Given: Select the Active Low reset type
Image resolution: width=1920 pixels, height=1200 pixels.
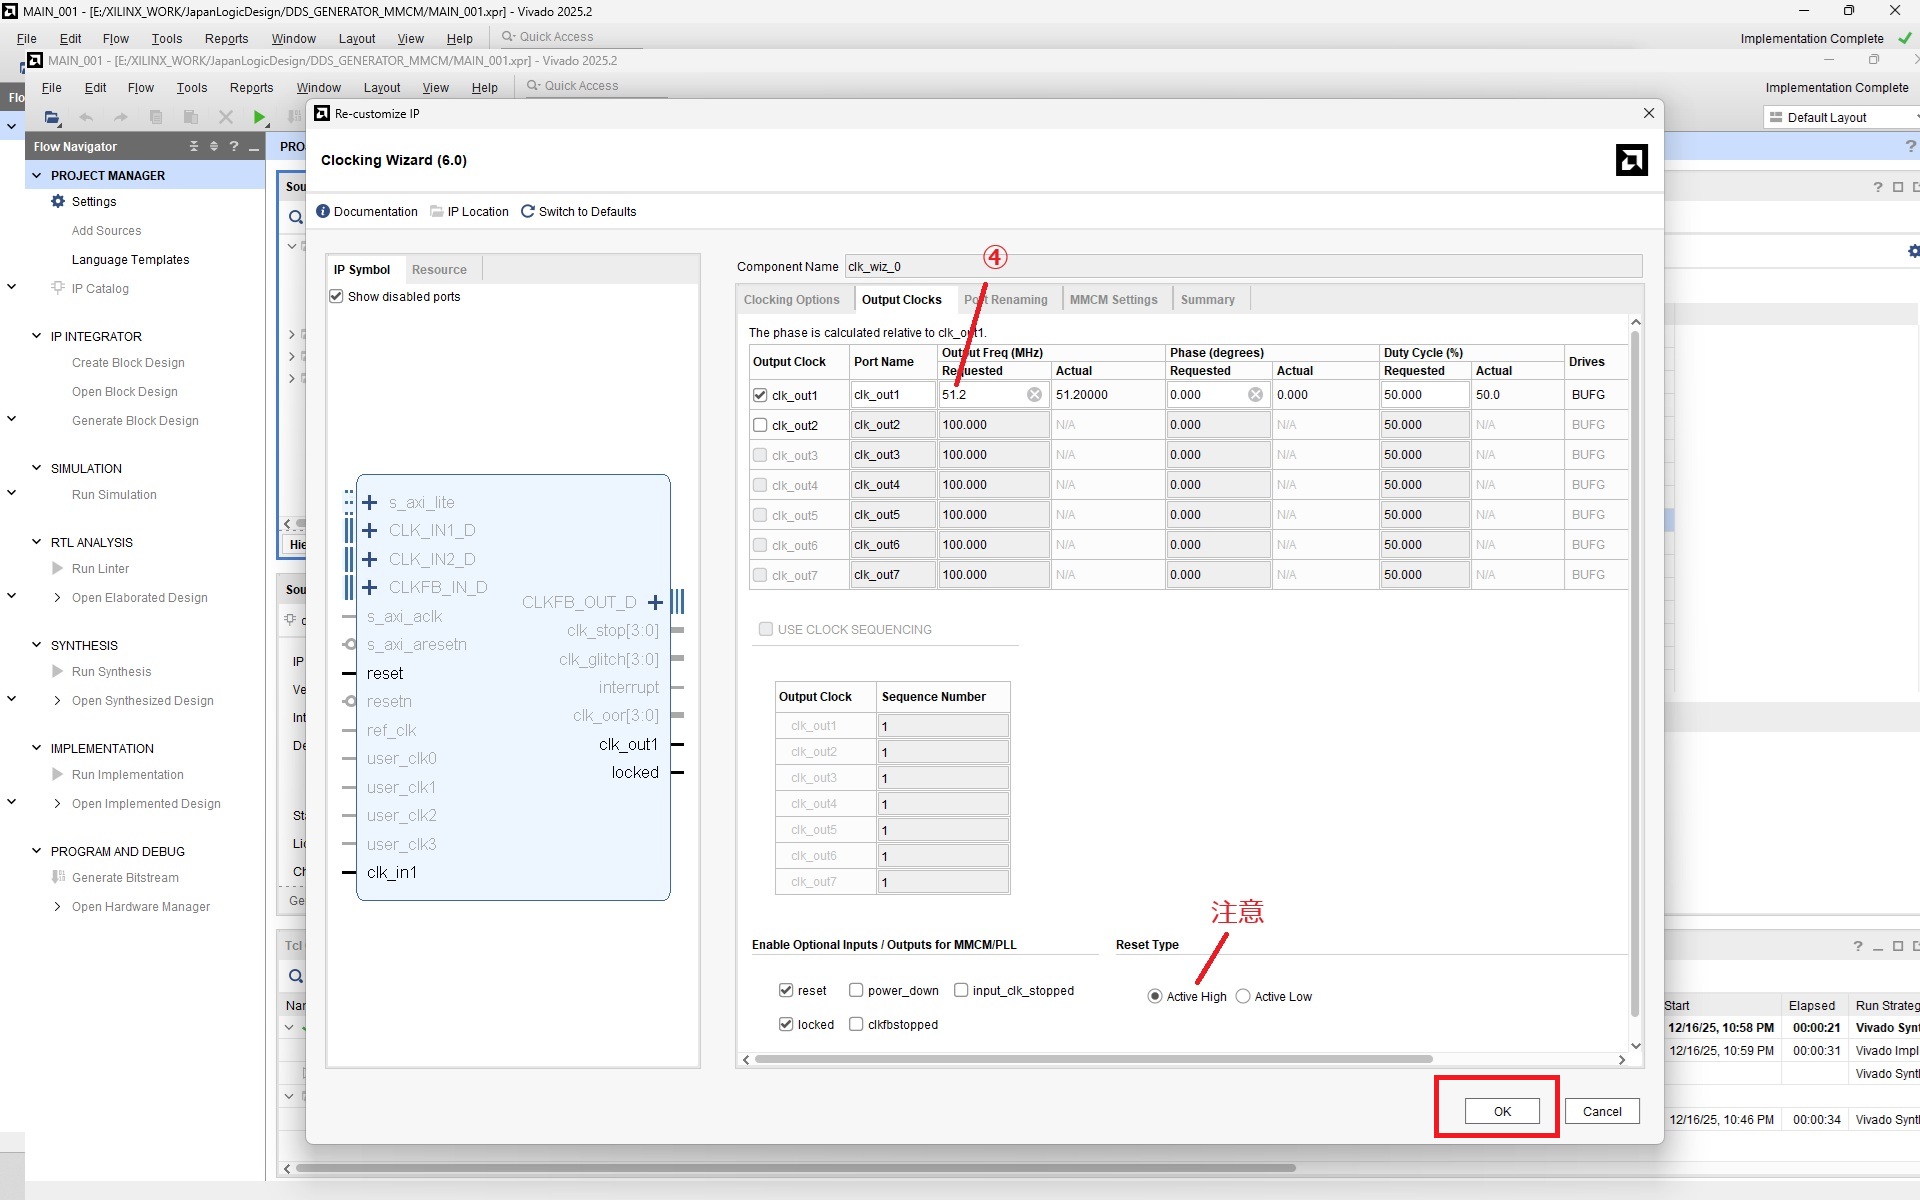Looking at the screenshot, I should pyautogui.click(x=1243, y=997).
